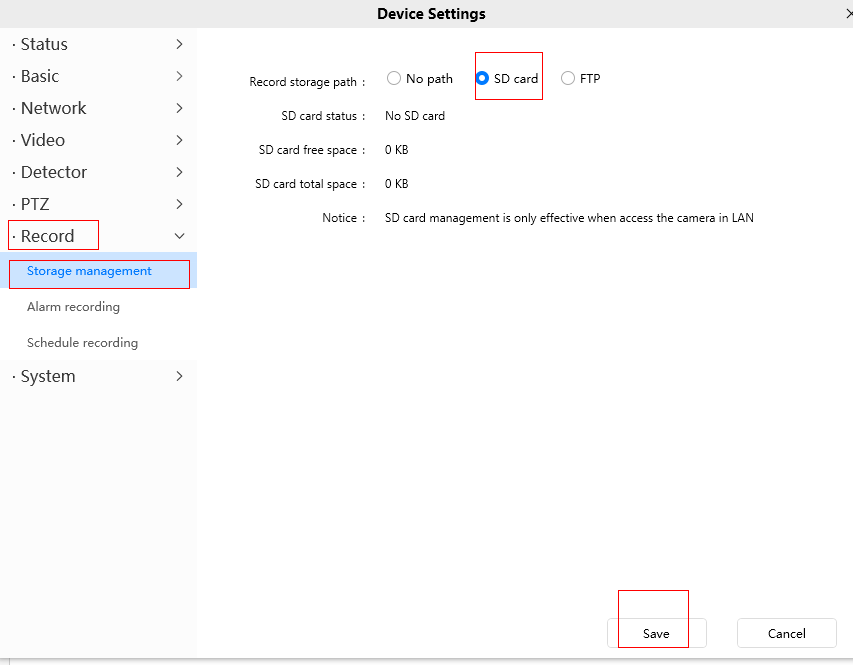Open the Detector menu label
The width and height of the screenshot is (853, 665).
click(54, 172)
